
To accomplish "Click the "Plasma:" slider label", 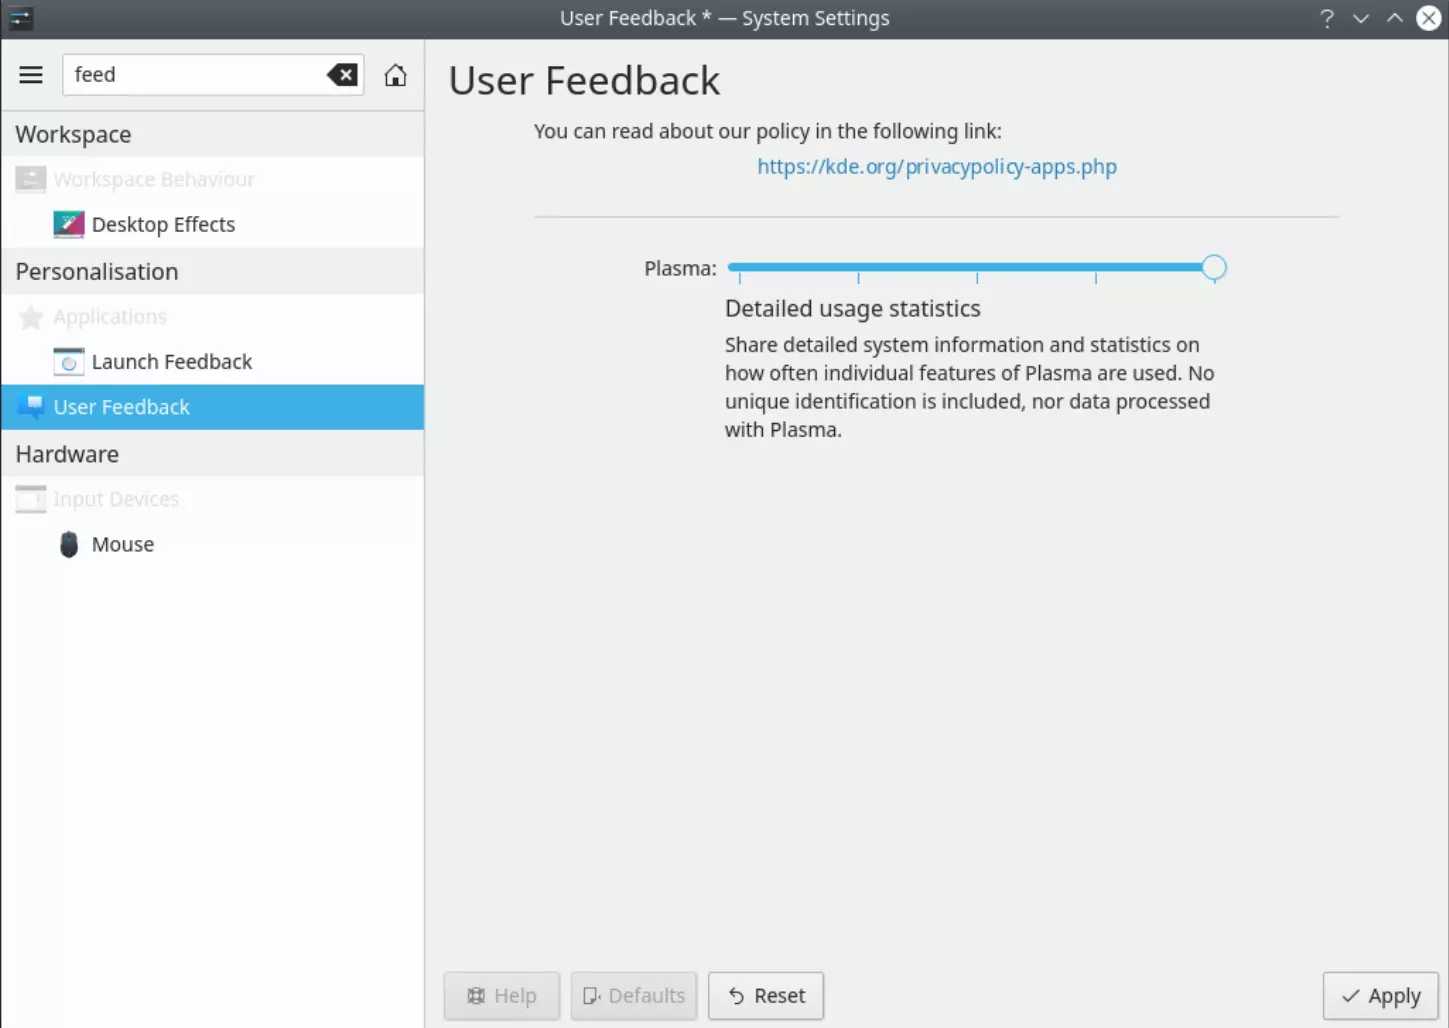I will pos(680,268).
